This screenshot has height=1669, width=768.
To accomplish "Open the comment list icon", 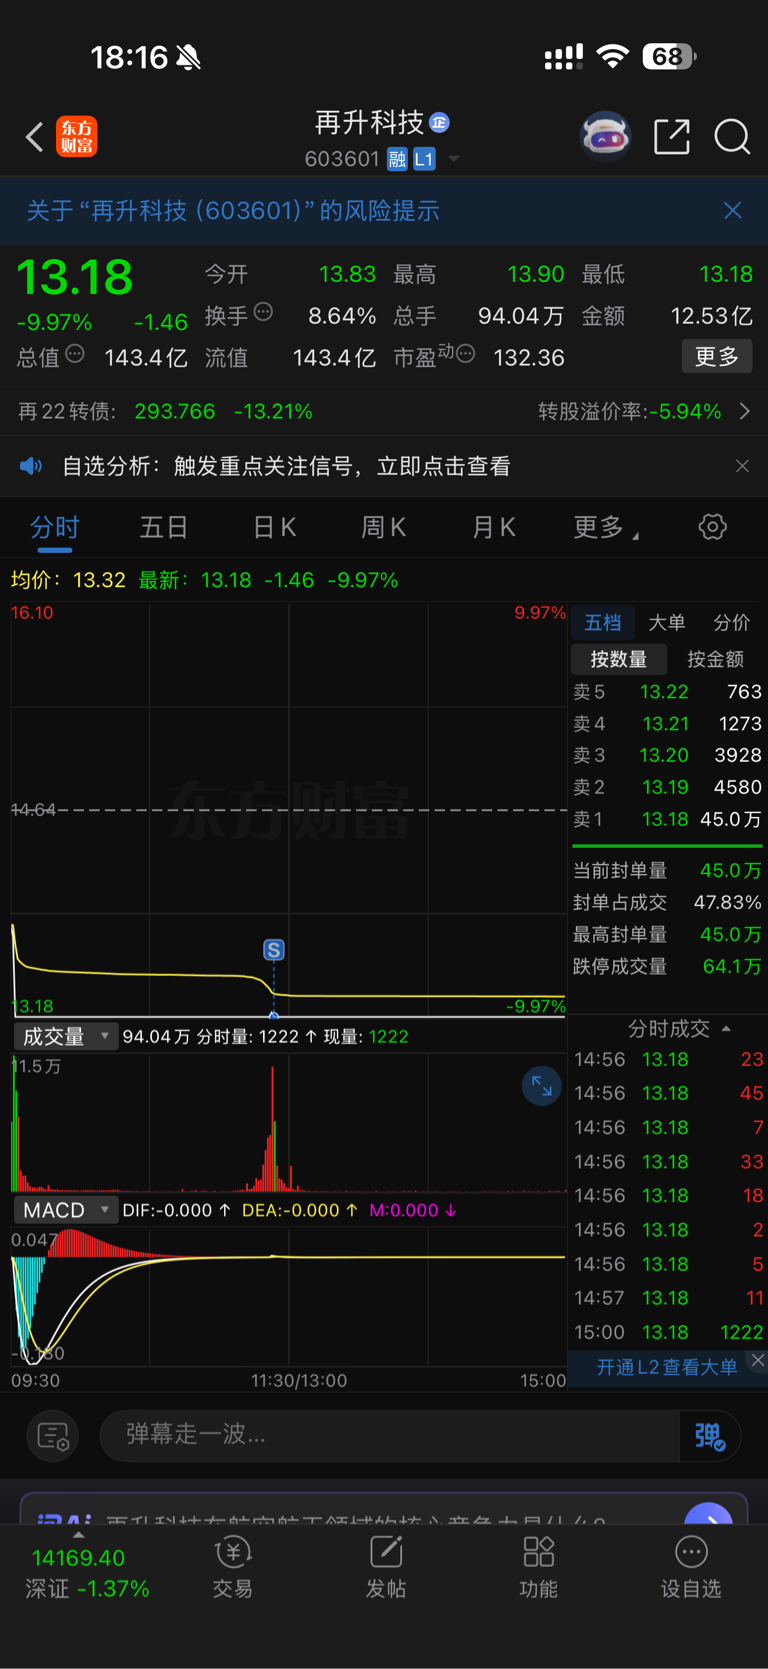I will [53, 1437].
